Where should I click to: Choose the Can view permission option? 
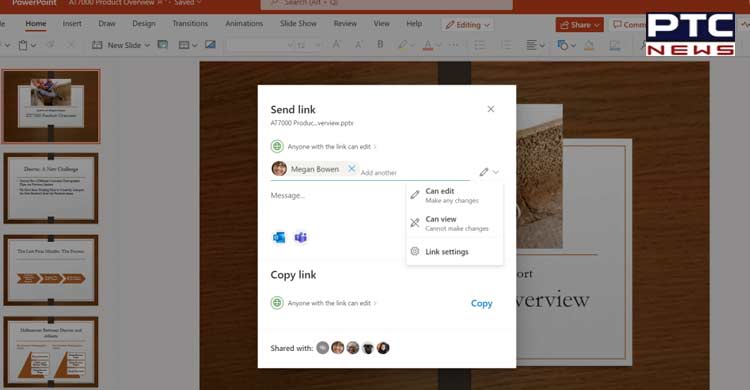(x=454, y=223)
